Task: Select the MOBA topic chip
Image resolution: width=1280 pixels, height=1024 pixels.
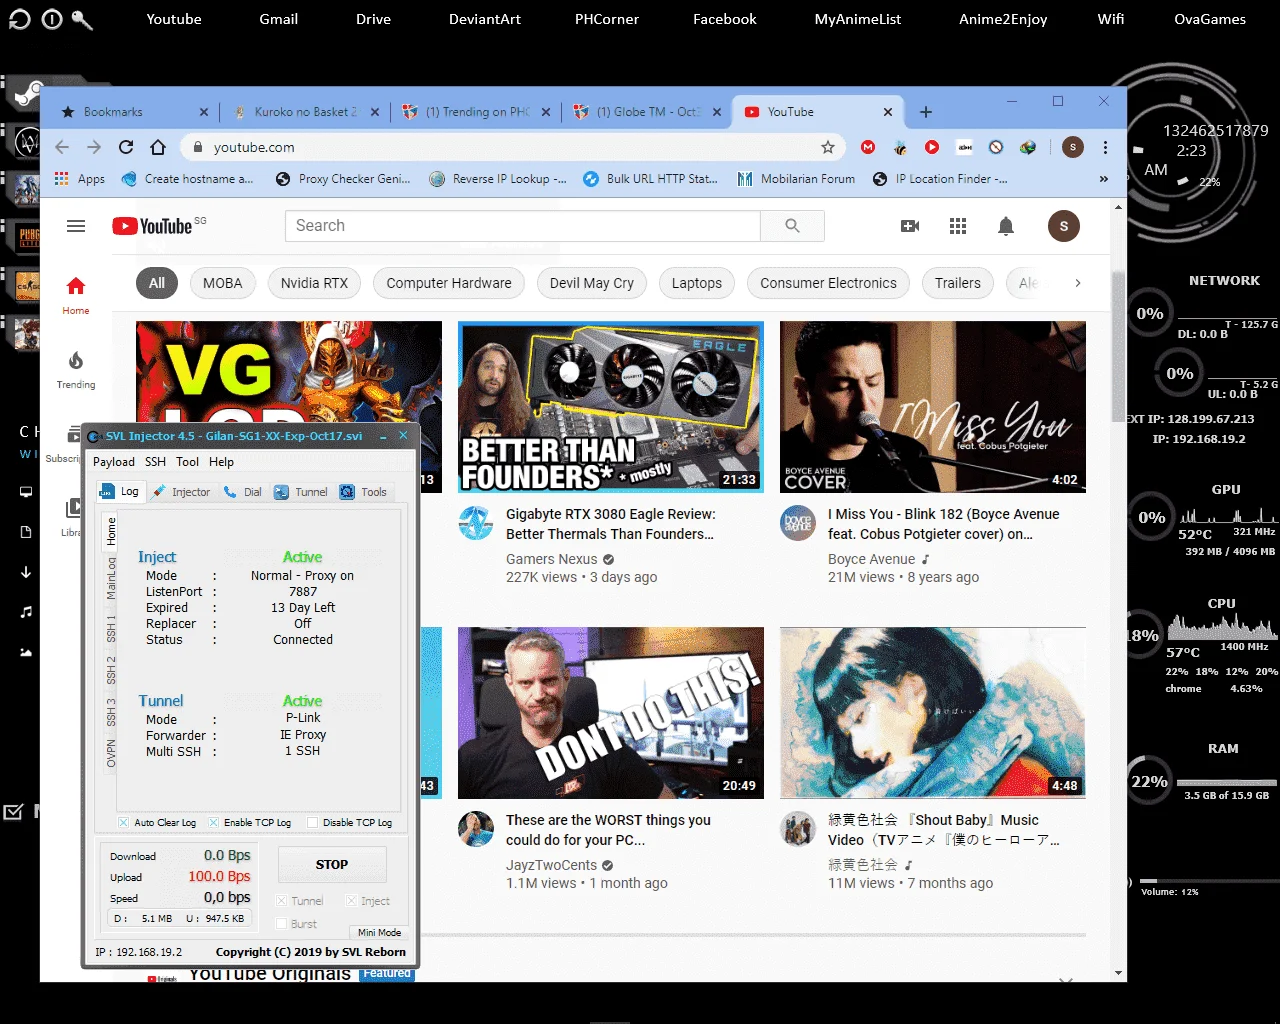Action: click(223, 283)
